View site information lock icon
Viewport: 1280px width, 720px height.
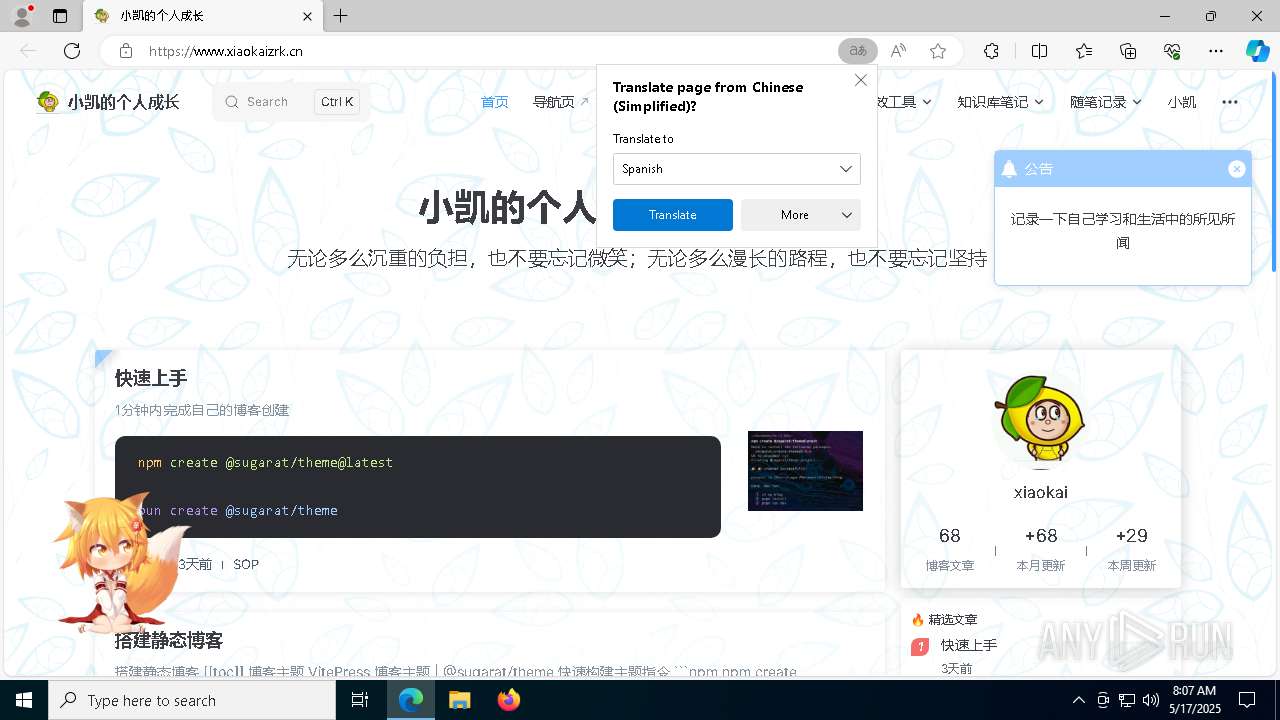pyautogui.click(x=125, y=51)
